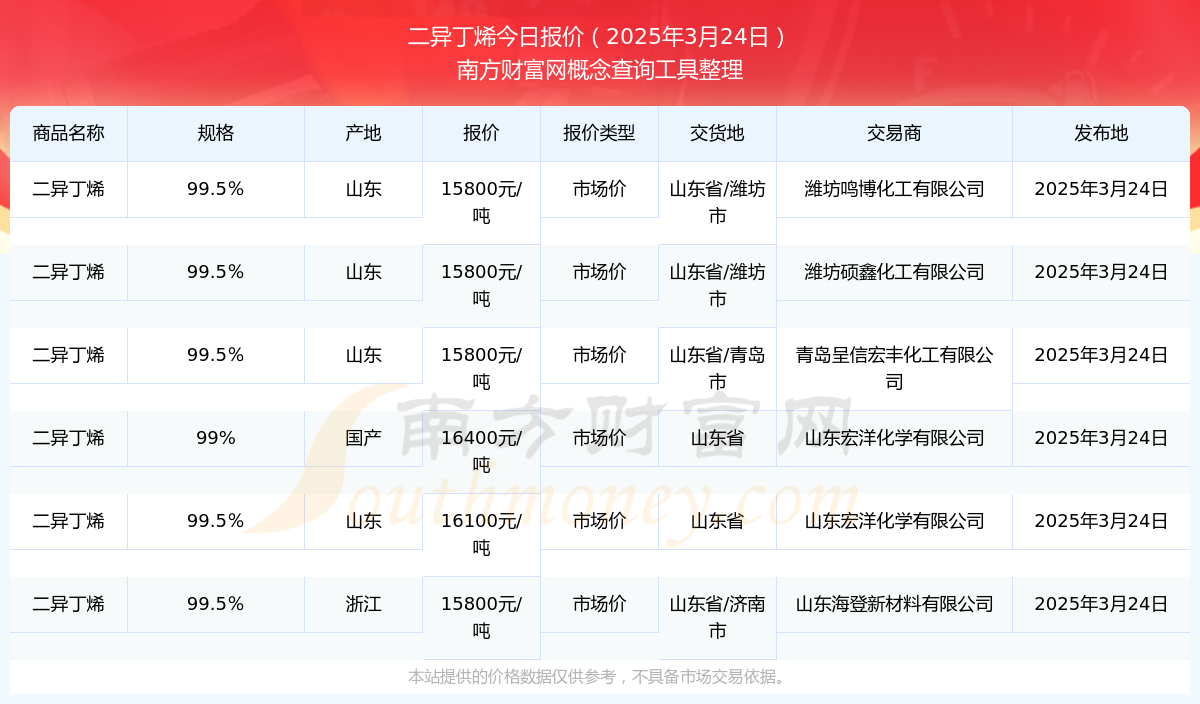Click delivery place 山东省 in the 16400元 row

click(x=717, y=438)
